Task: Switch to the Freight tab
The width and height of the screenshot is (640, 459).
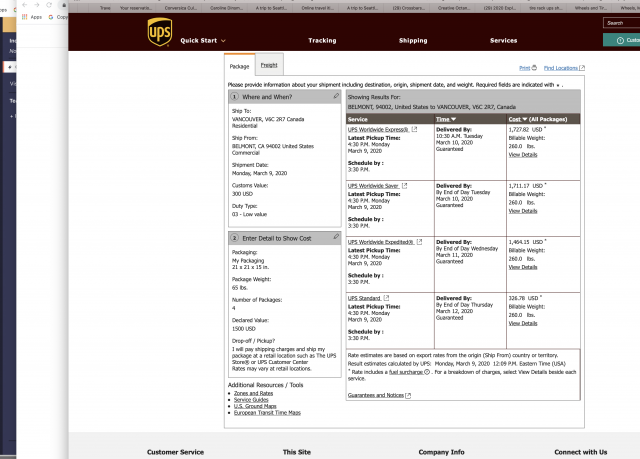Action: coord(269,65)
